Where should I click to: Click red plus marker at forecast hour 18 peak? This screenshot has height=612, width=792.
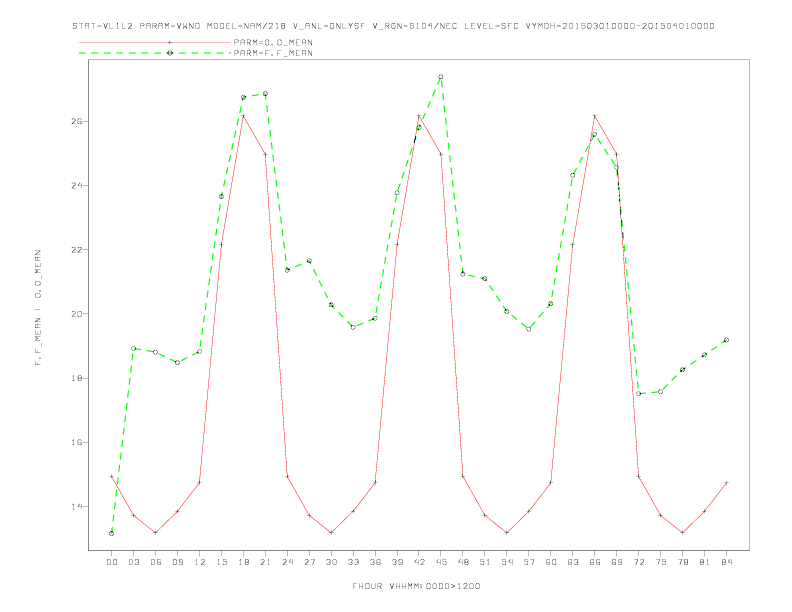243,116
